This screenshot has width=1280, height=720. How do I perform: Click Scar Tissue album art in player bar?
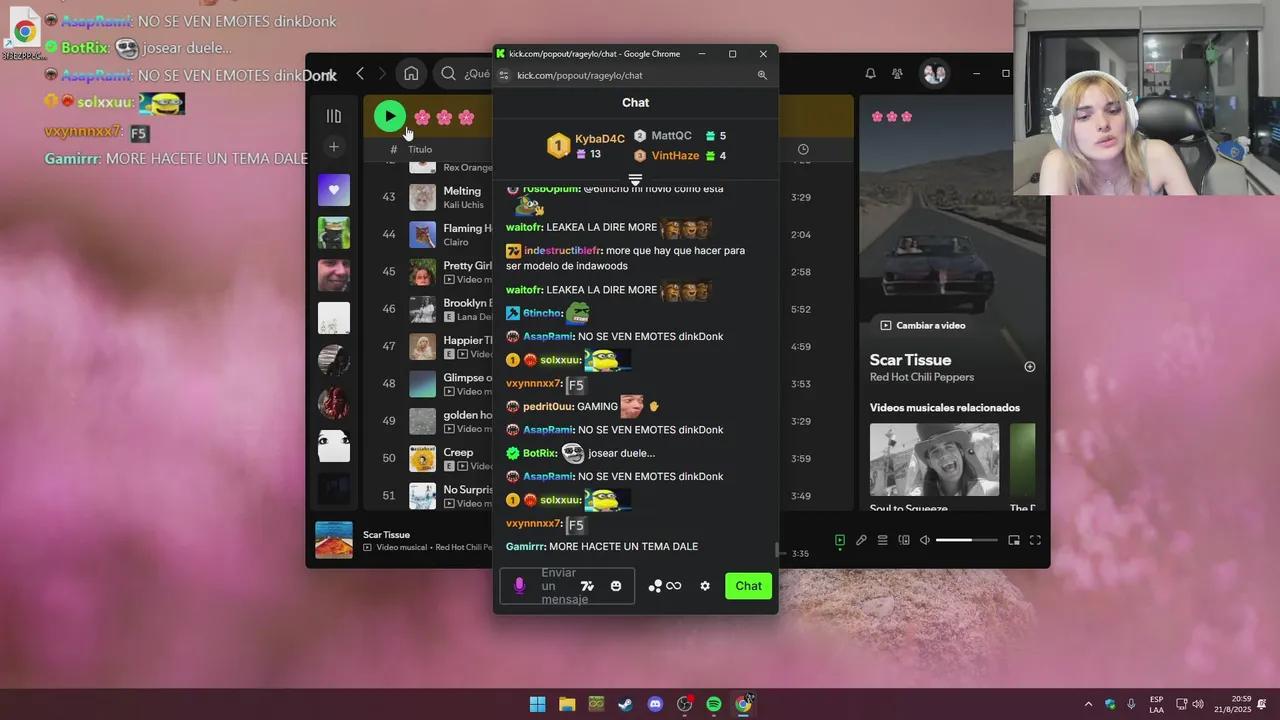(x=334, y=540)
